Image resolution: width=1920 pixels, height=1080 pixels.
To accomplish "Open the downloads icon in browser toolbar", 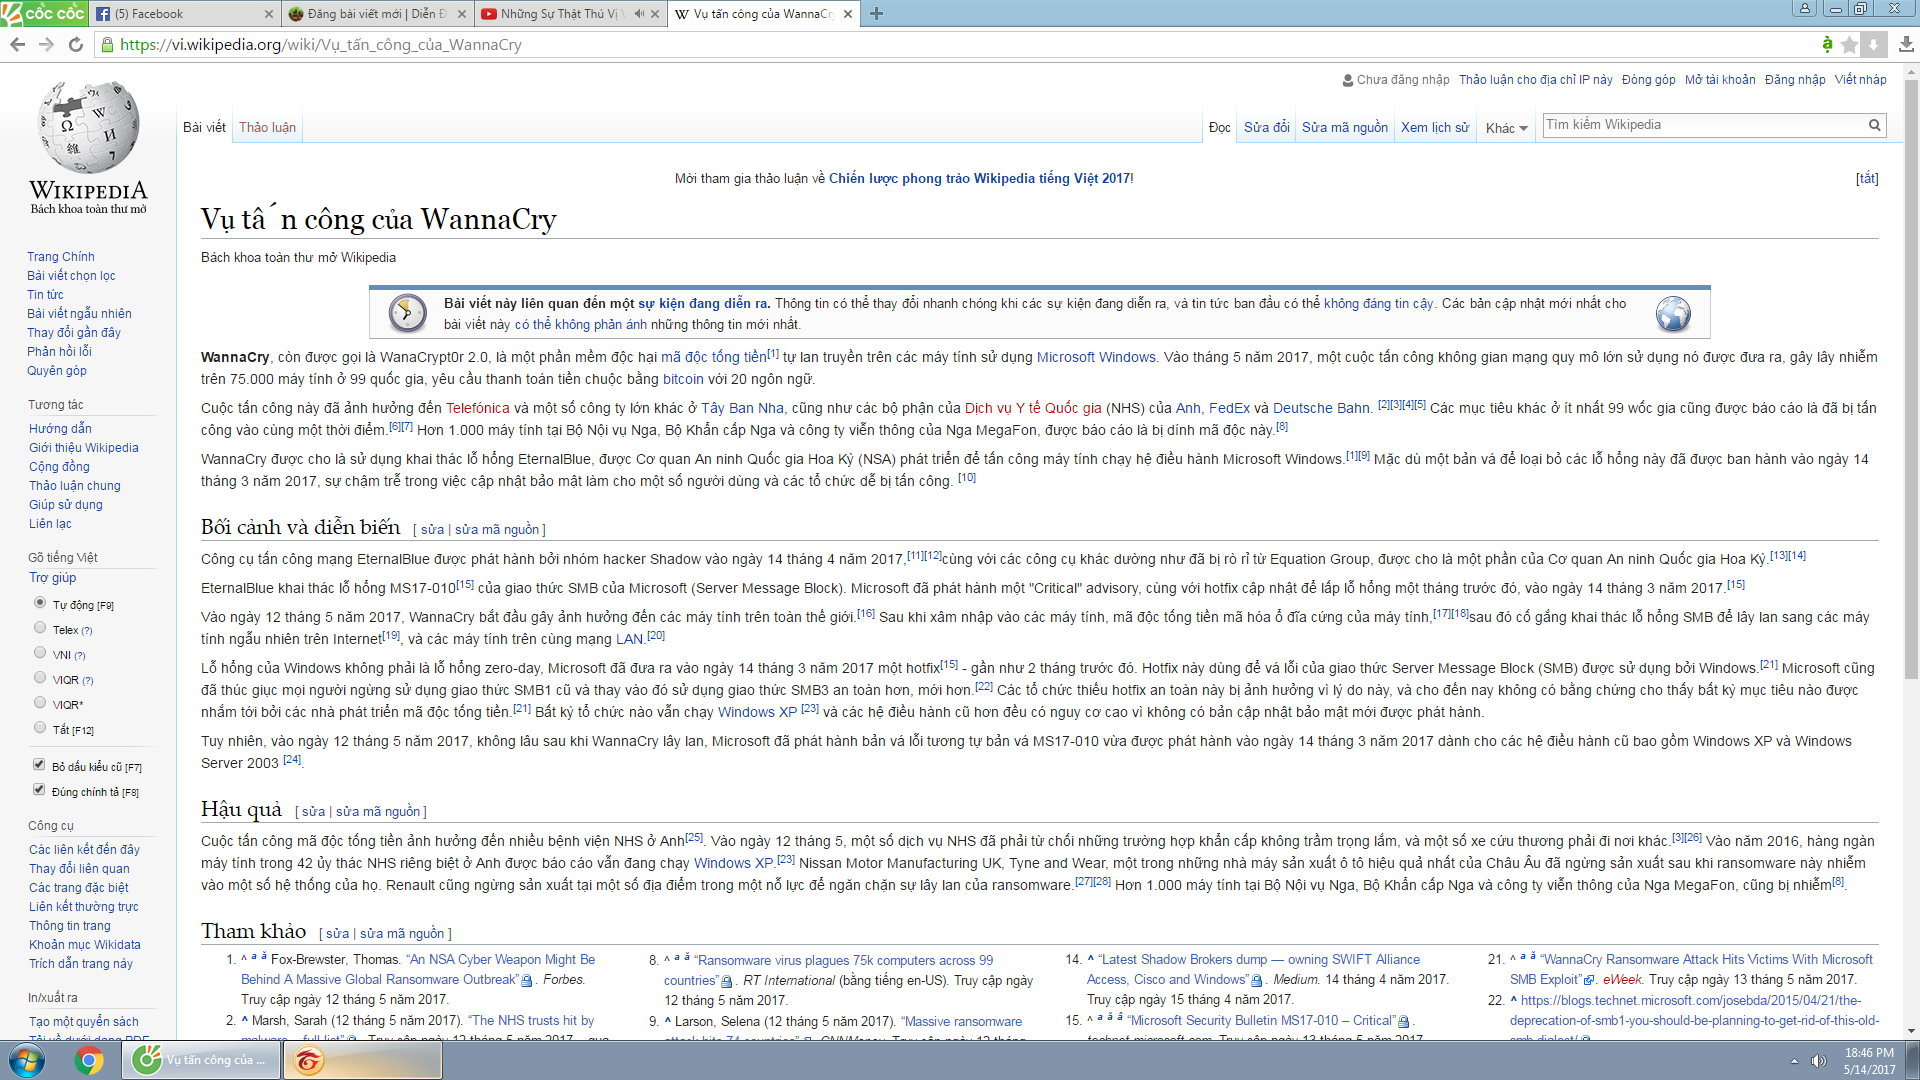I will pos(1906,45).
